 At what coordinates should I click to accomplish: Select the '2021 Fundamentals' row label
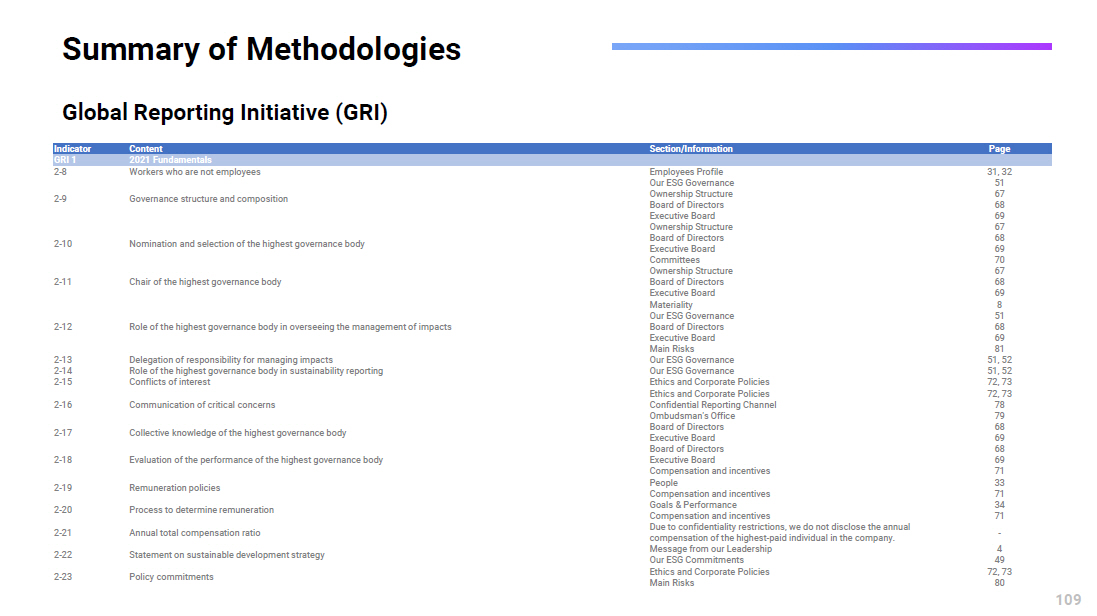tap(170, 160)
